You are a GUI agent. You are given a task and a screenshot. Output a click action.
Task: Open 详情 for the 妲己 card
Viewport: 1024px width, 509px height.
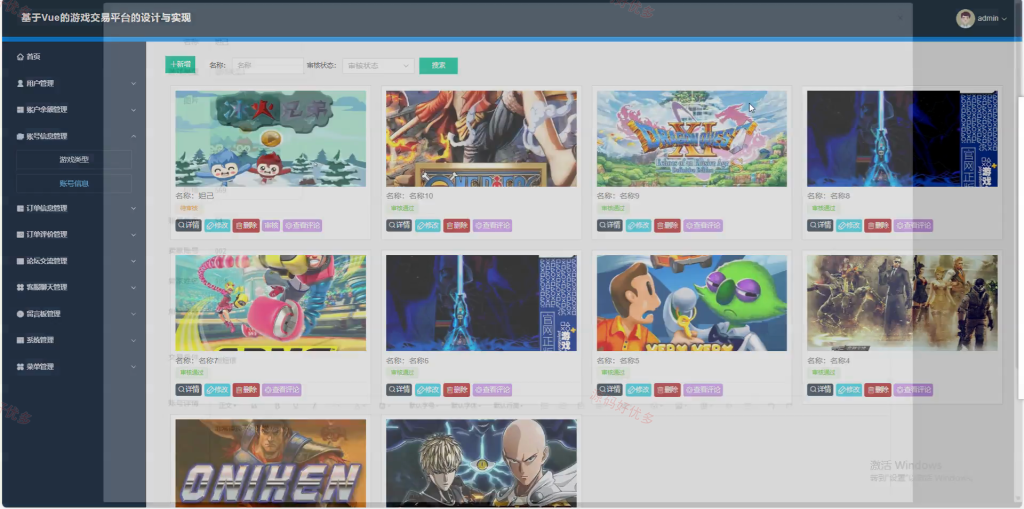click(188, 225)
